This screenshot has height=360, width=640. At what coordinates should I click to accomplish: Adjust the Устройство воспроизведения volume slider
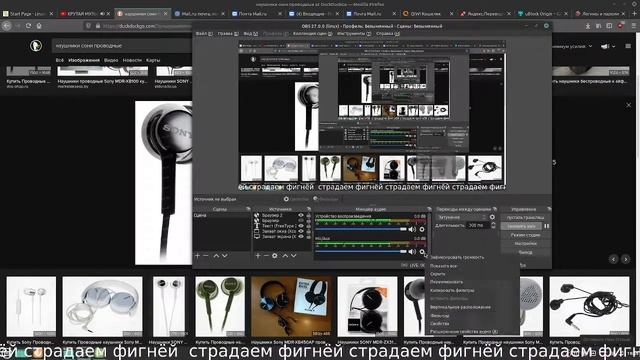(361, 229)
